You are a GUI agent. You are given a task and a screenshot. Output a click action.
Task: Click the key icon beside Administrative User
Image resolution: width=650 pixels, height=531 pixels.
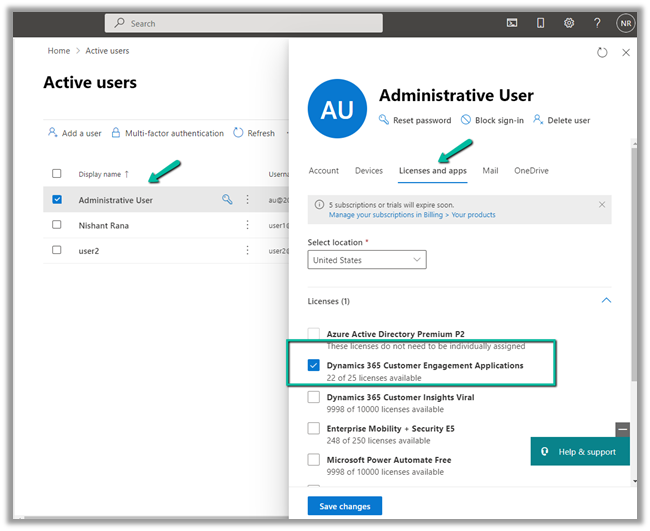click(227, 200)
